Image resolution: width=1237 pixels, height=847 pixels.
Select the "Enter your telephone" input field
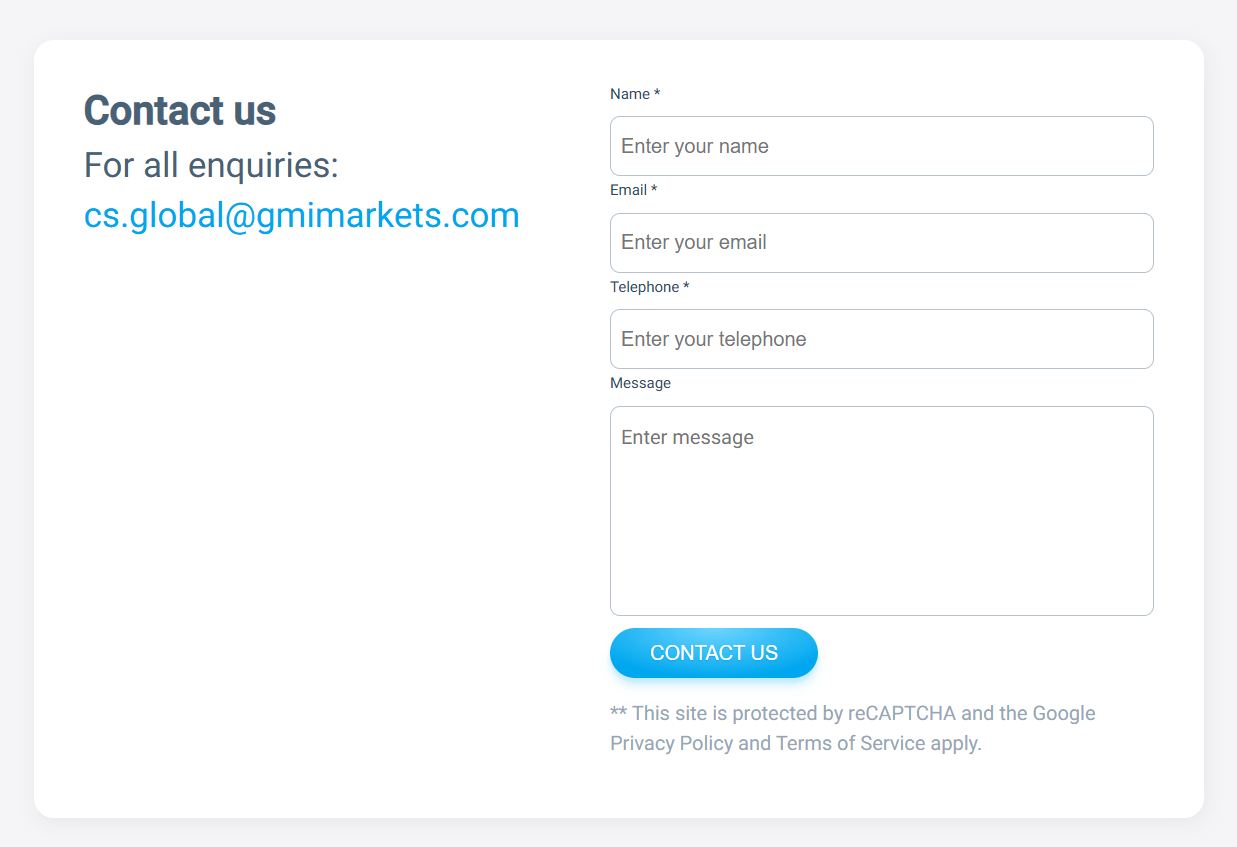pyautogui.click(x=881, y=339)
